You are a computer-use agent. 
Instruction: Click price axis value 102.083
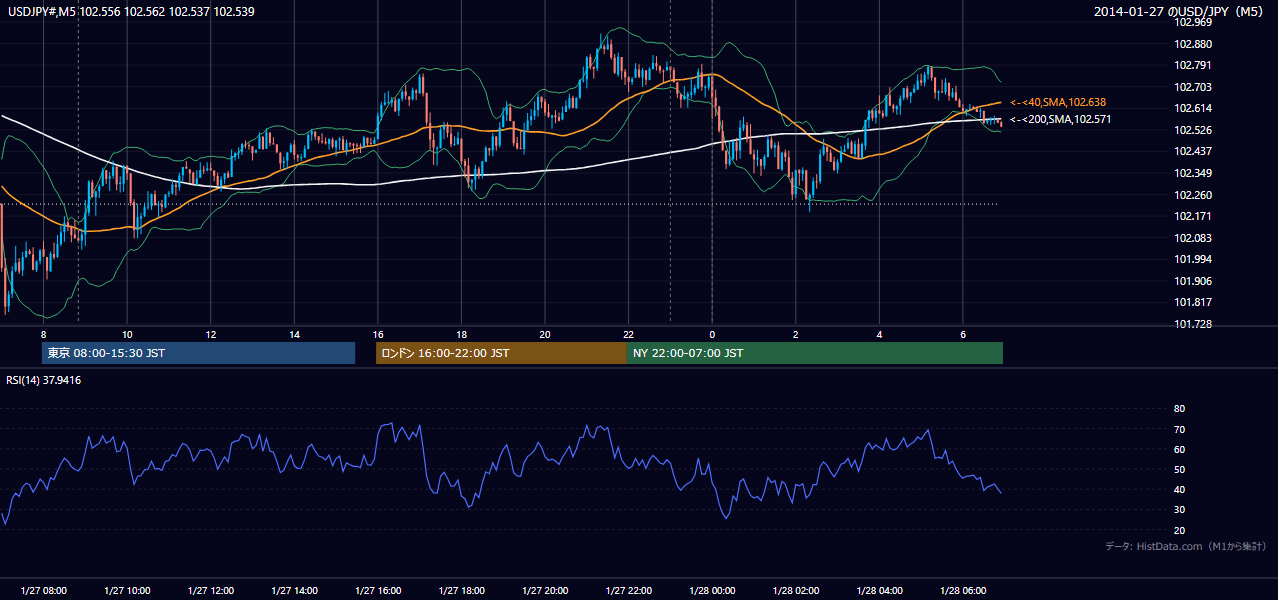(x=1193, y=238)
